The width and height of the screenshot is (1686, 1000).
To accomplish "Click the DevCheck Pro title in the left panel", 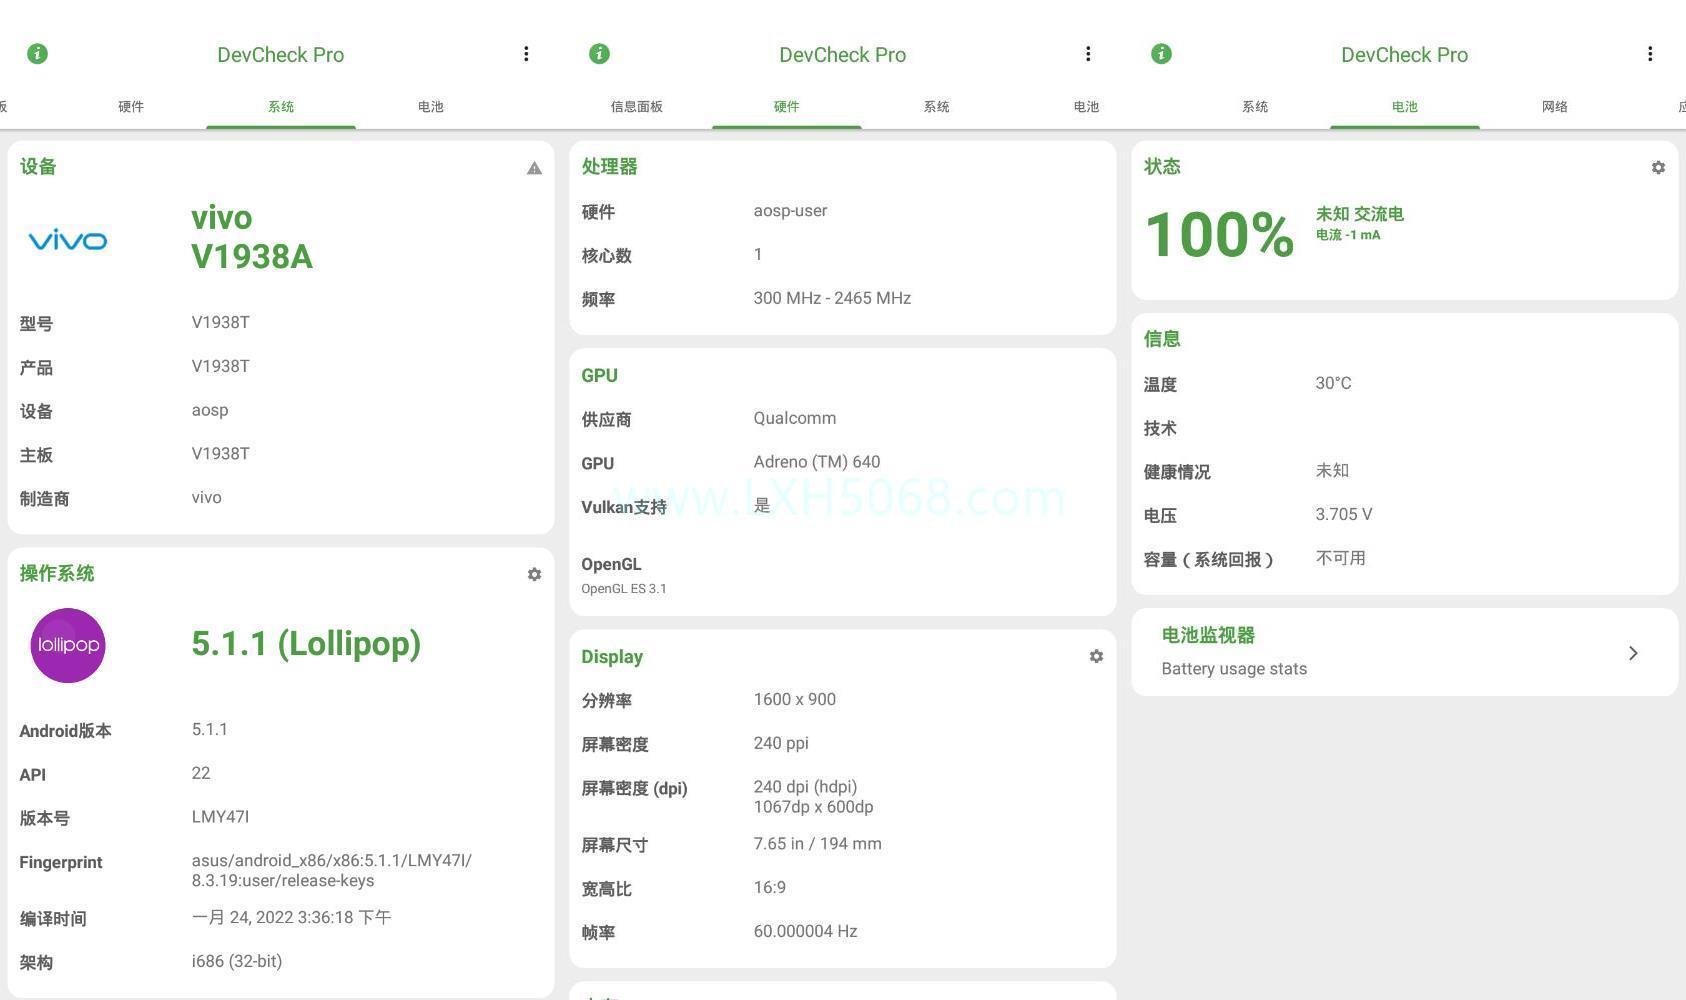I will (x=281, y=55).
